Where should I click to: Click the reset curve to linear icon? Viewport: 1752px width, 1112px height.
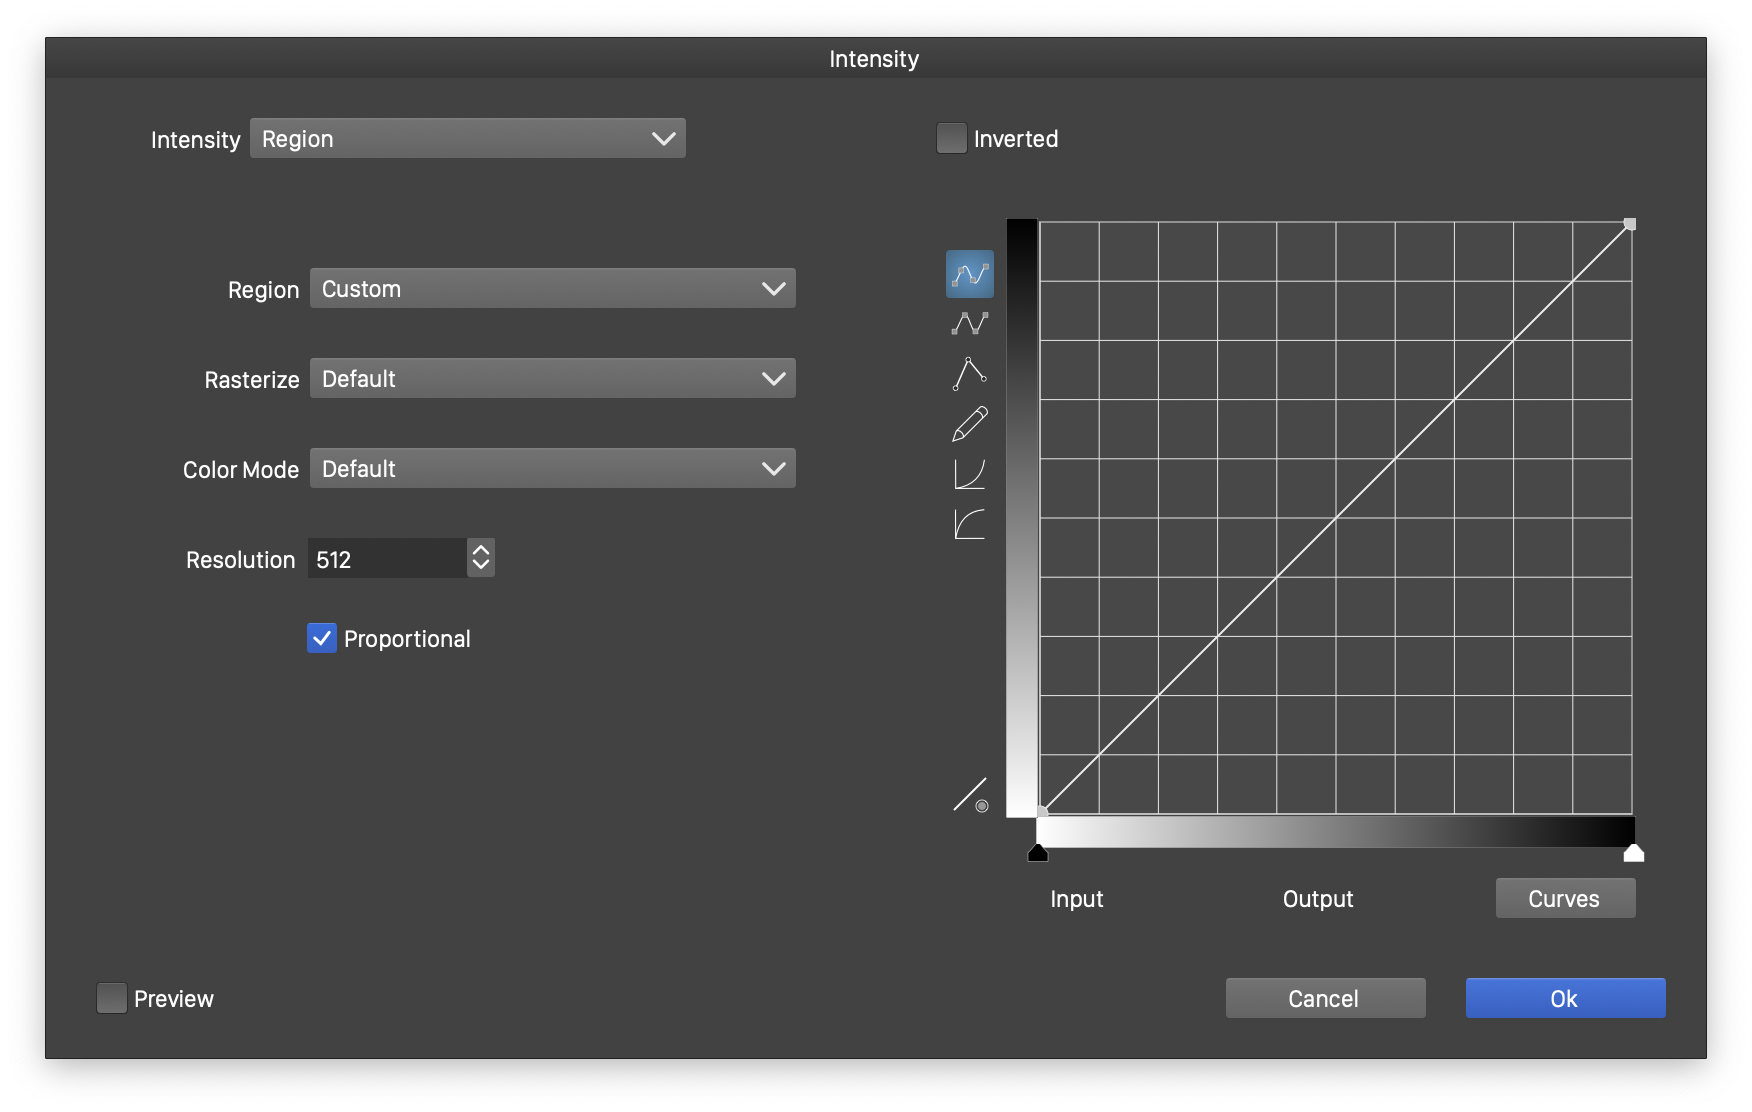(x=969, y=796)
